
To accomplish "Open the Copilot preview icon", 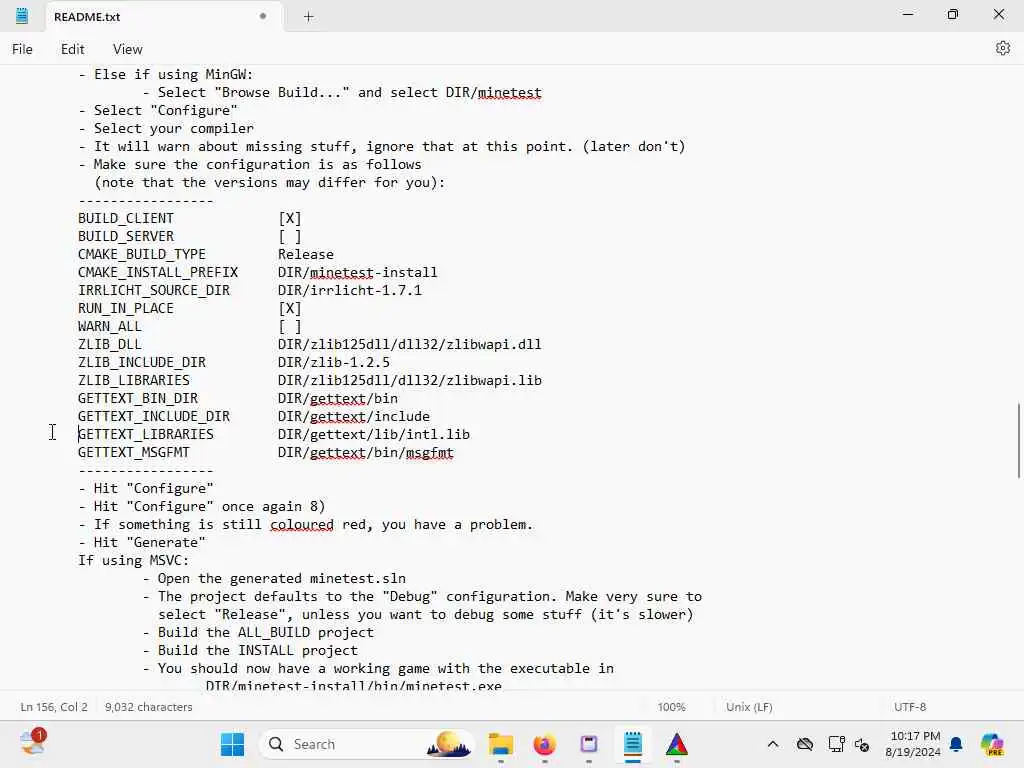I will coord(992,744).
